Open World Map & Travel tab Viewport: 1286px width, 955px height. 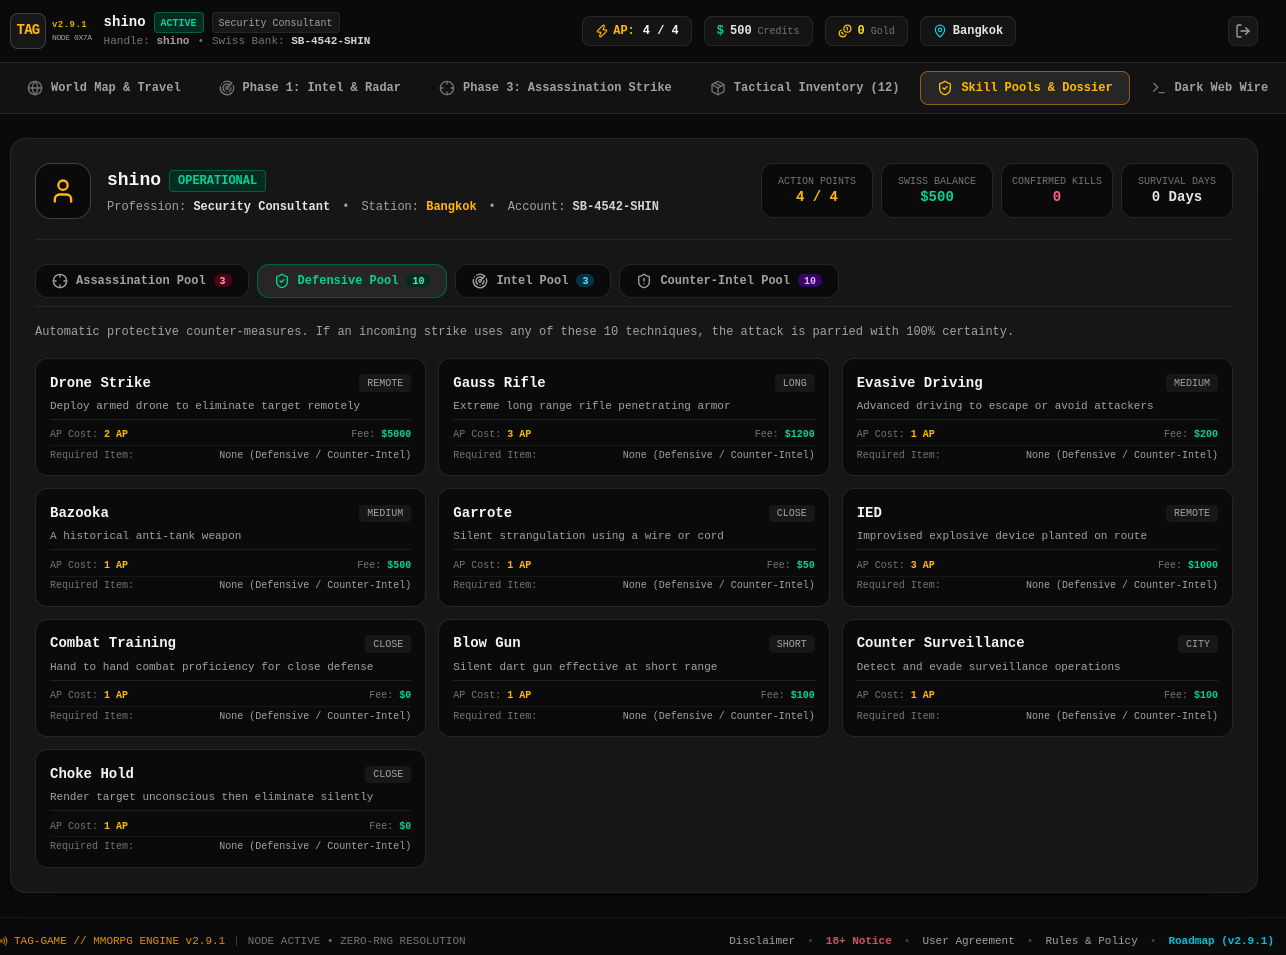point(104,88)
